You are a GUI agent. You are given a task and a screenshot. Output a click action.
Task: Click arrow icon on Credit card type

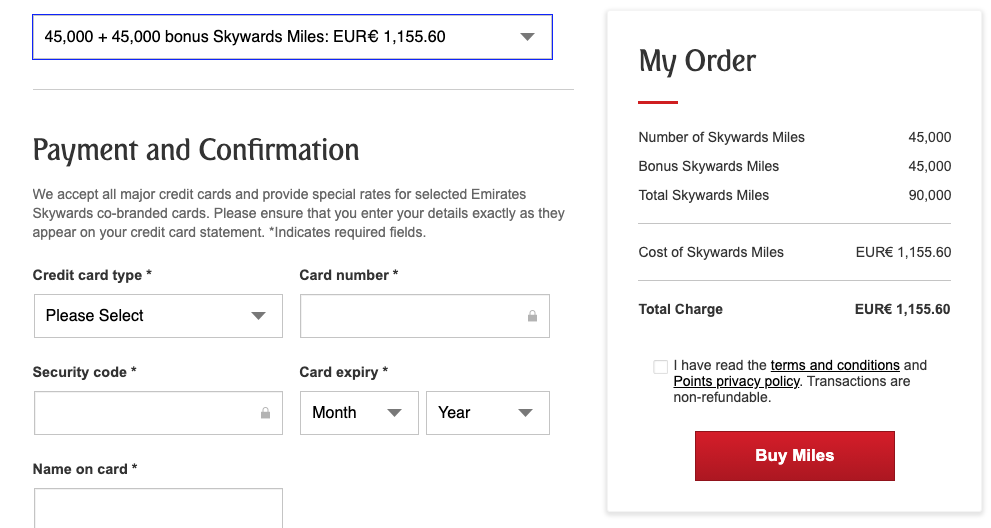[258, 316]
